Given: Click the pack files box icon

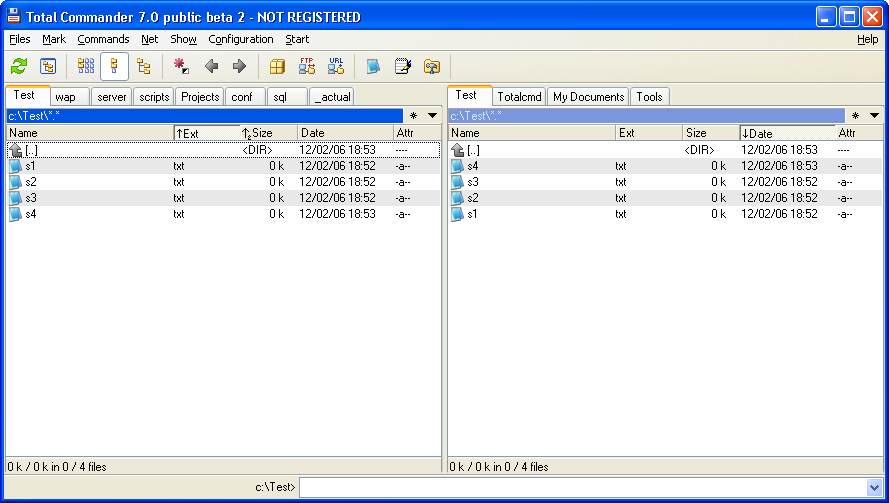Looking at the screenshot, I should pos(277,66).
